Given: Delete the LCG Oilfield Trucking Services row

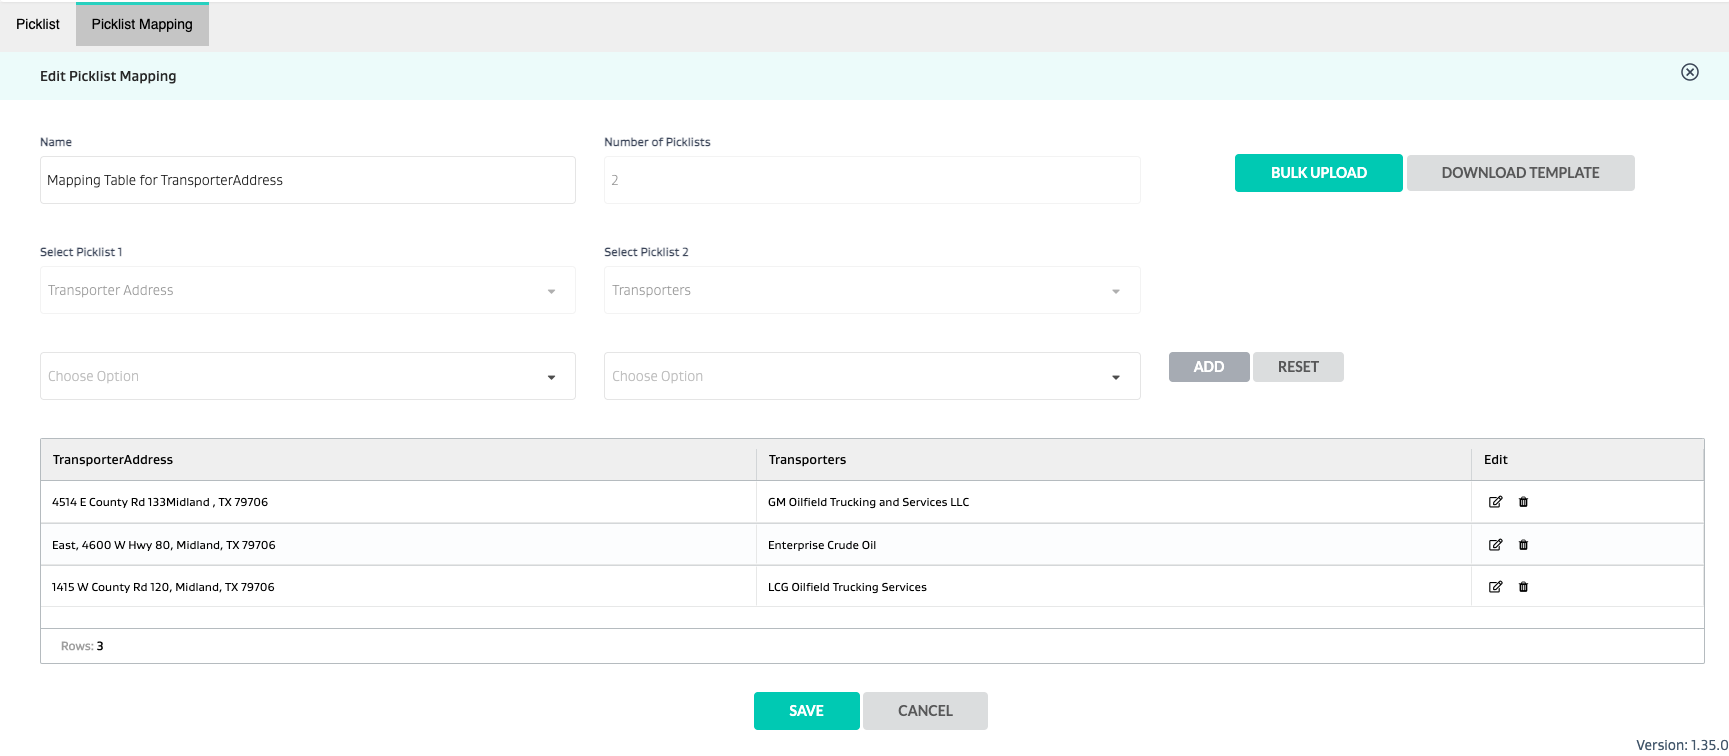Looking at the screenshot, I should (1523, 587).
